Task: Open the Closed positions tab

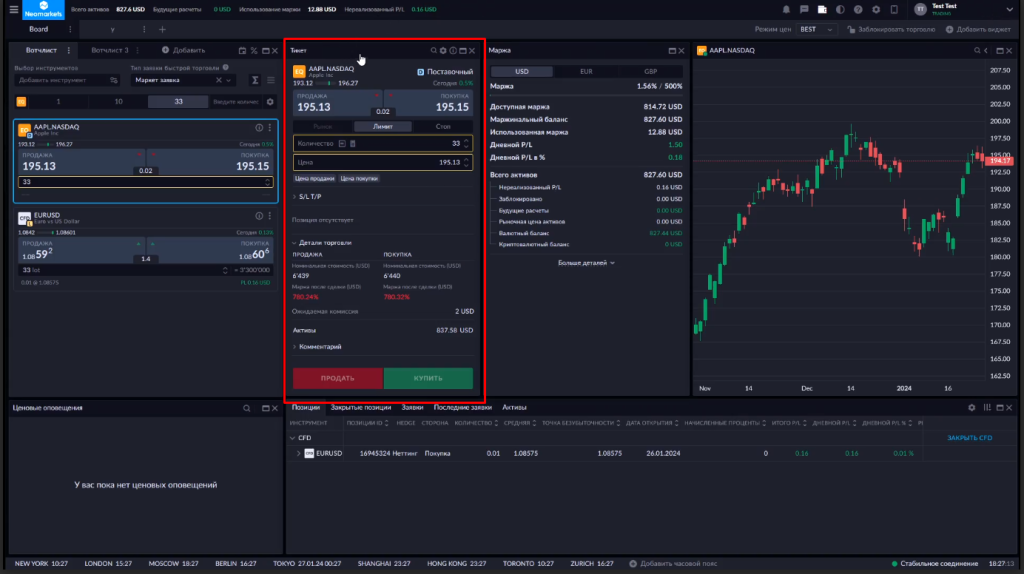Action: (360, 407)
